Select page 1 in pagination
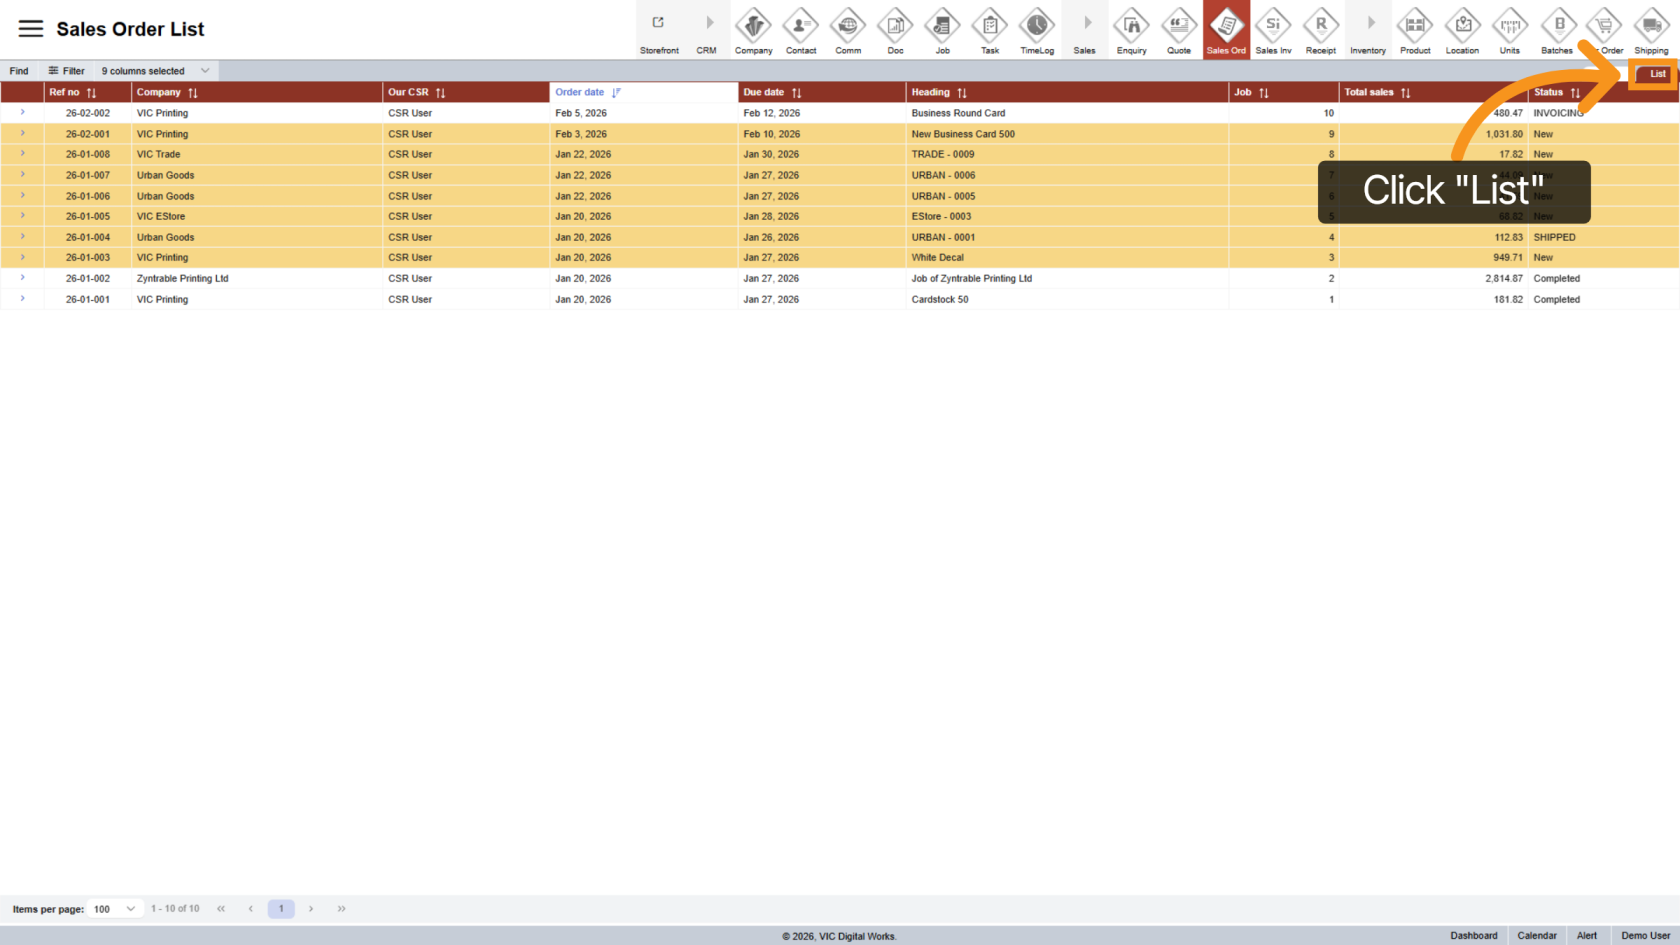 point(281,909)
